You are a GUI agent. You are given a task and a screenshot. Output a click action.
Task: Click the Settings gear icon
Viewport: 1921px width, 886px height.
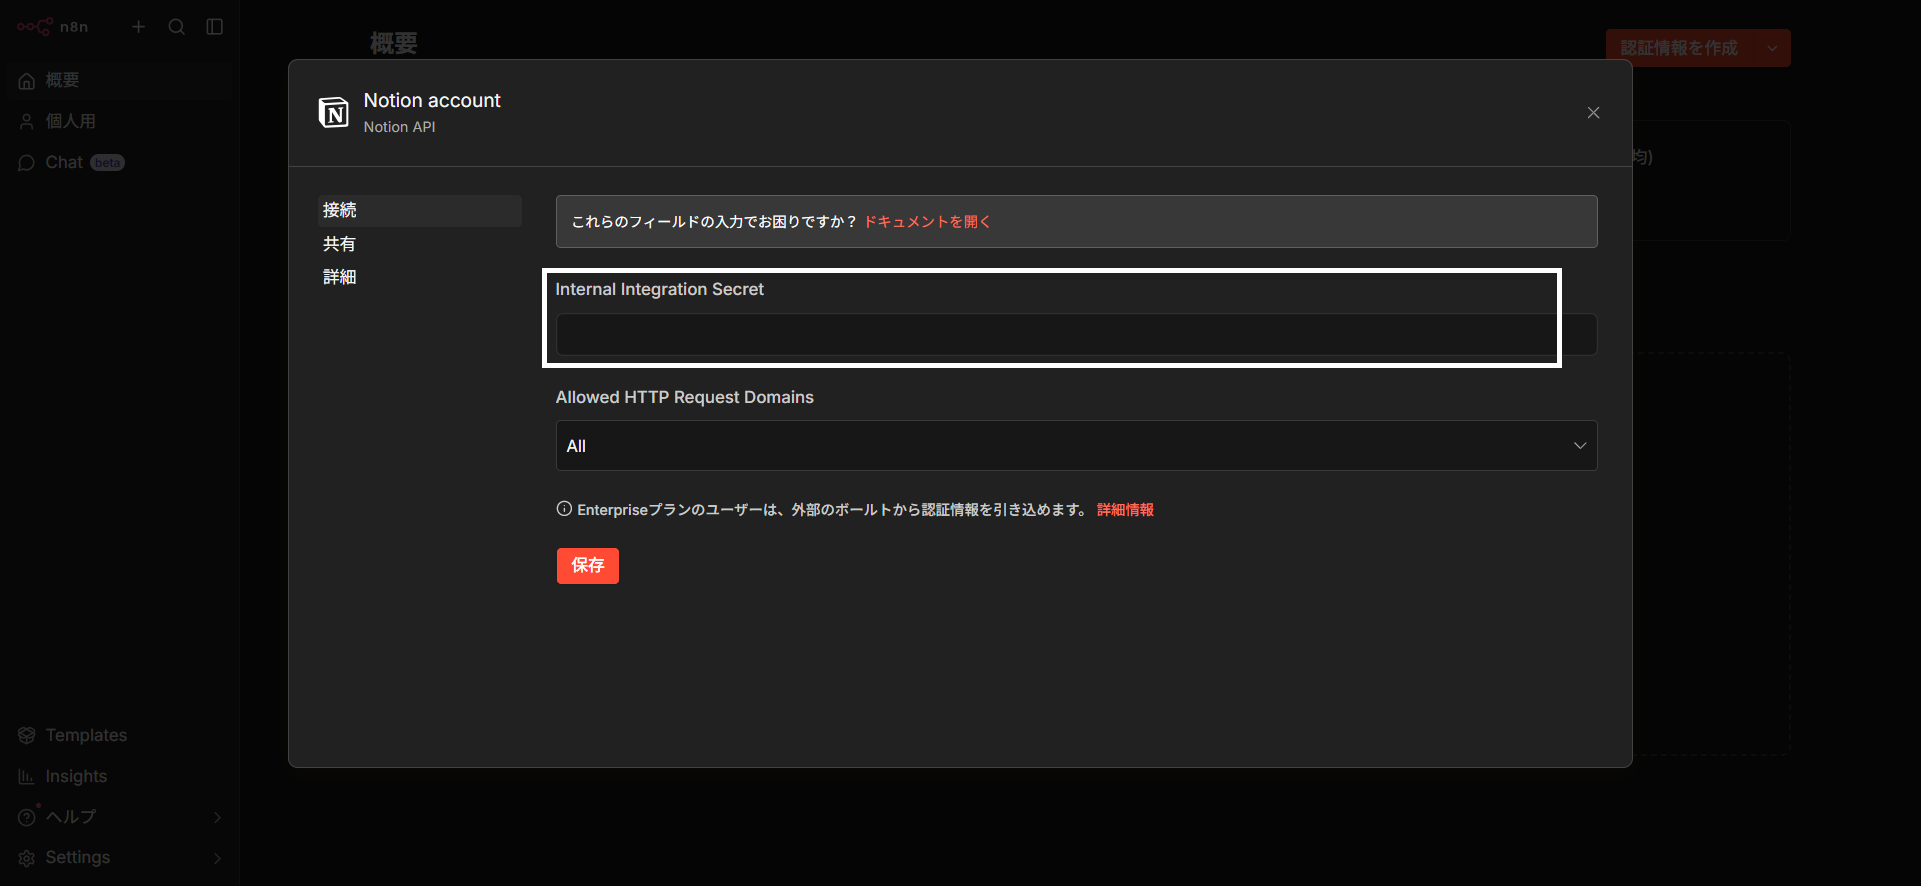(27, 858)
